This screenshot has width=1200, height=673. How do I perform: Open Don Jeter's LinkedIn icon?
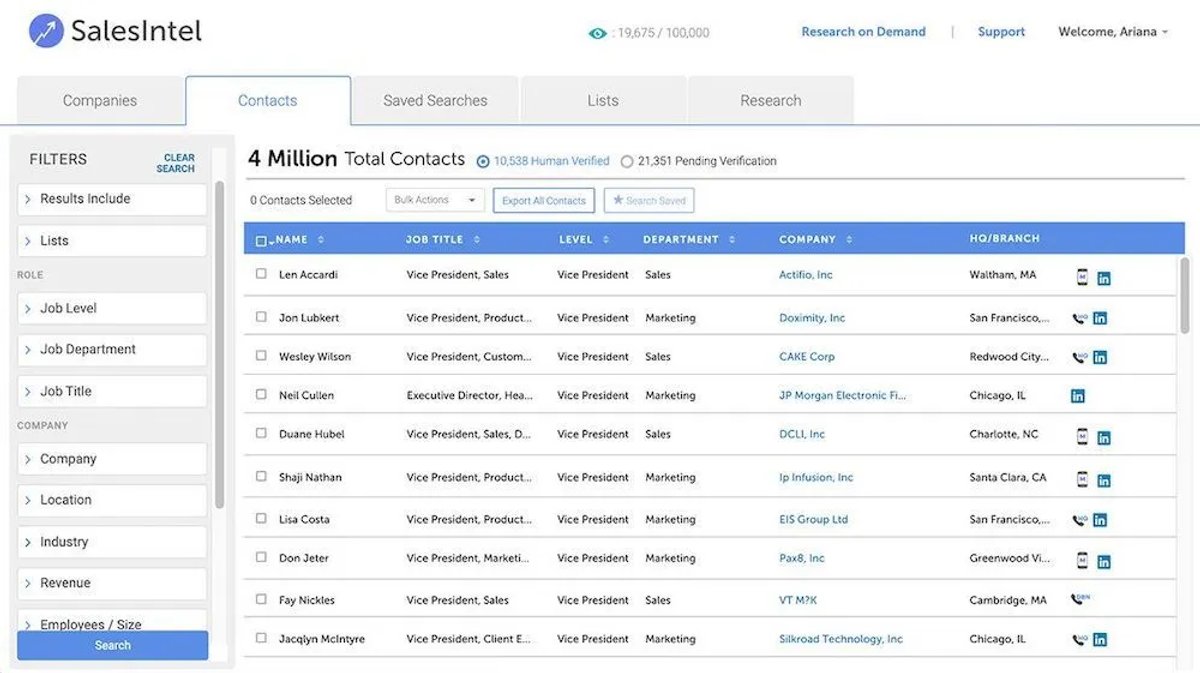[1104, 562]
